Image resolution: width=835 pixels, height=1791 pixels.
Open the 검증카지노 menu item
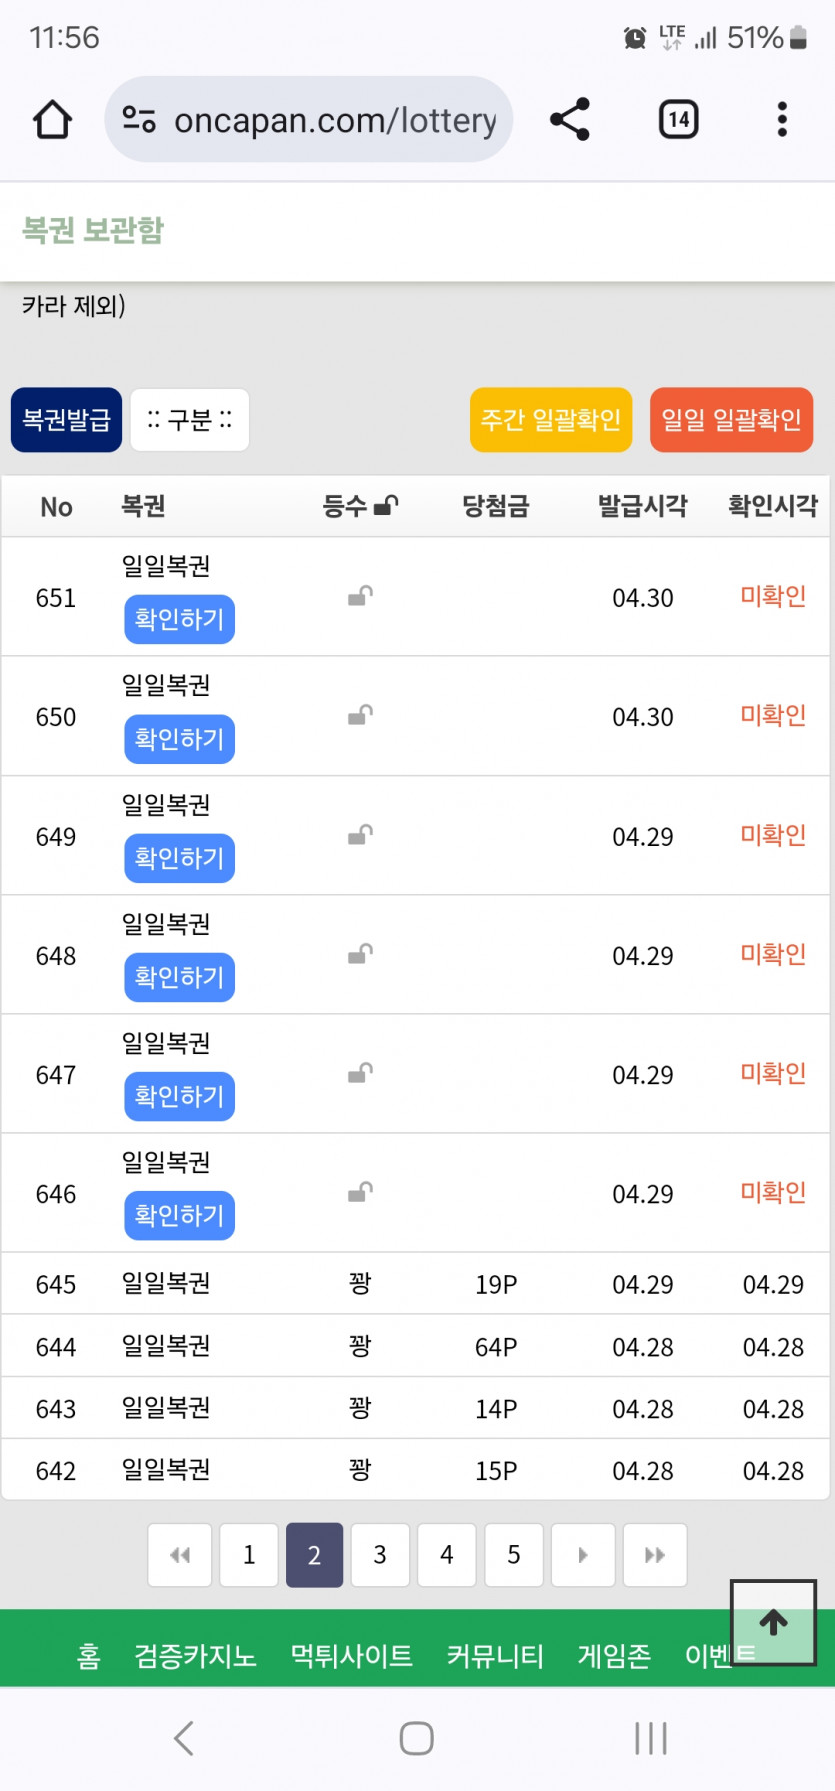point(196,1656)
